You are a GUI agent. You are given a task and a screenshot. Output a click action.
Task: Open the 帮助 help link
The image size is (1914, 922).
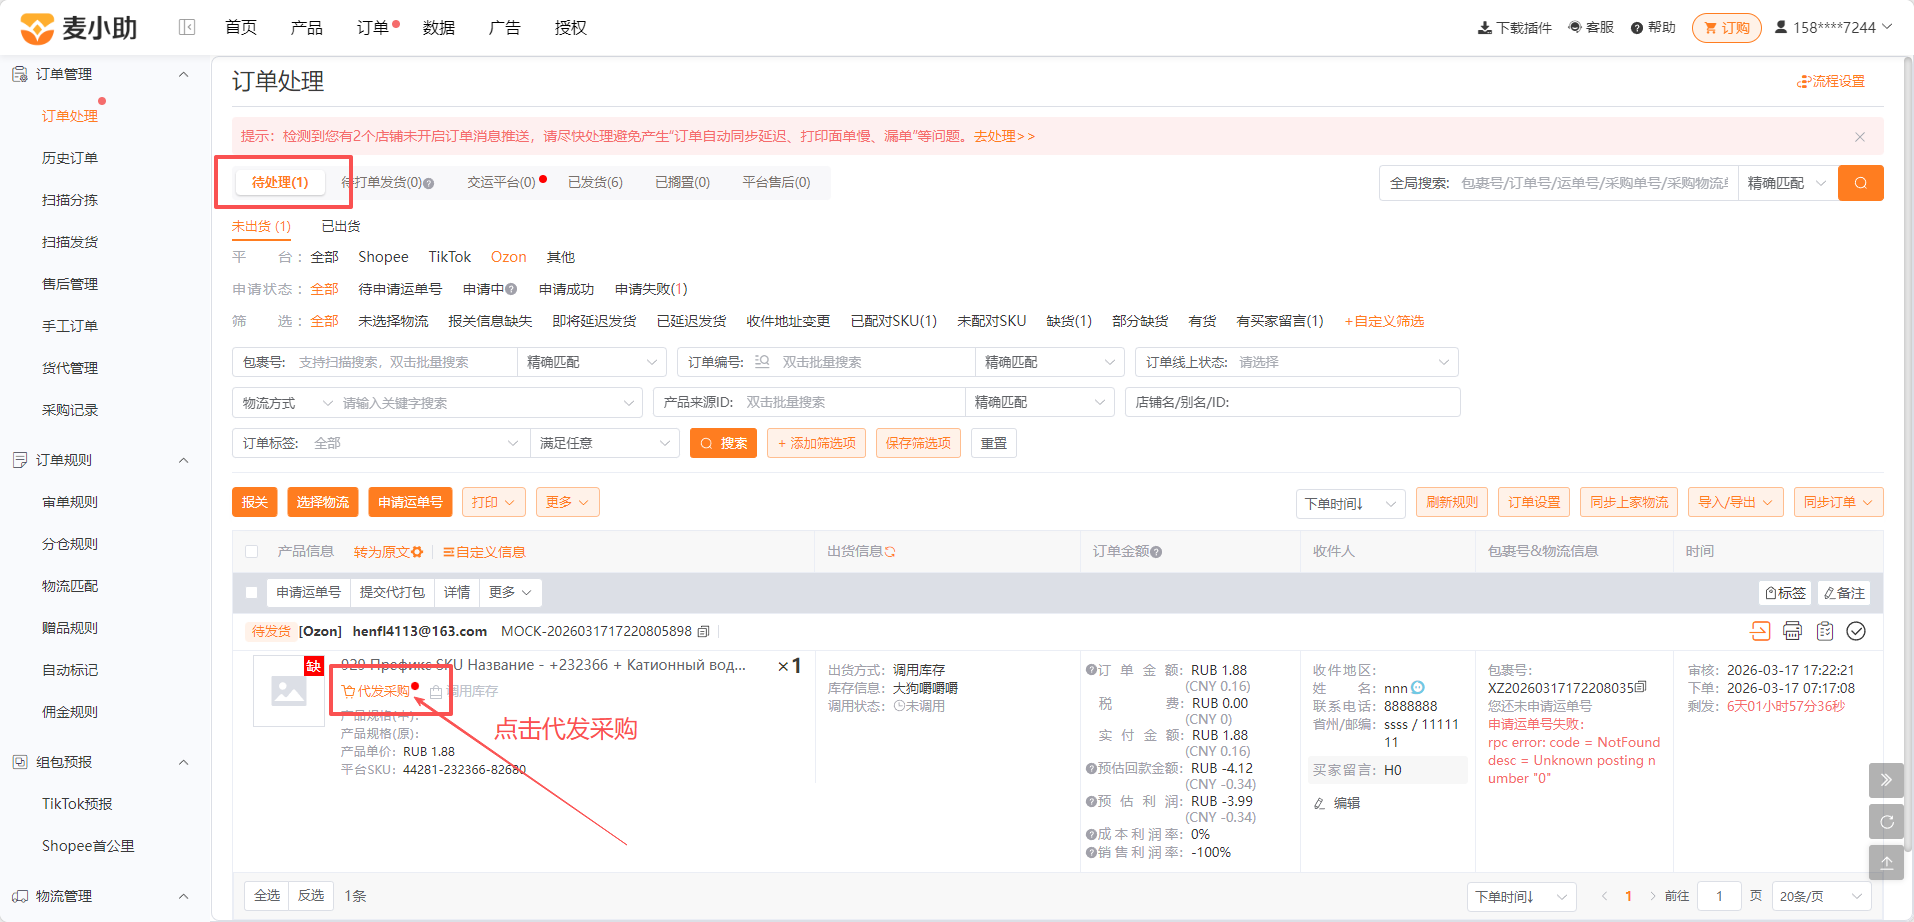(1653, 27)
